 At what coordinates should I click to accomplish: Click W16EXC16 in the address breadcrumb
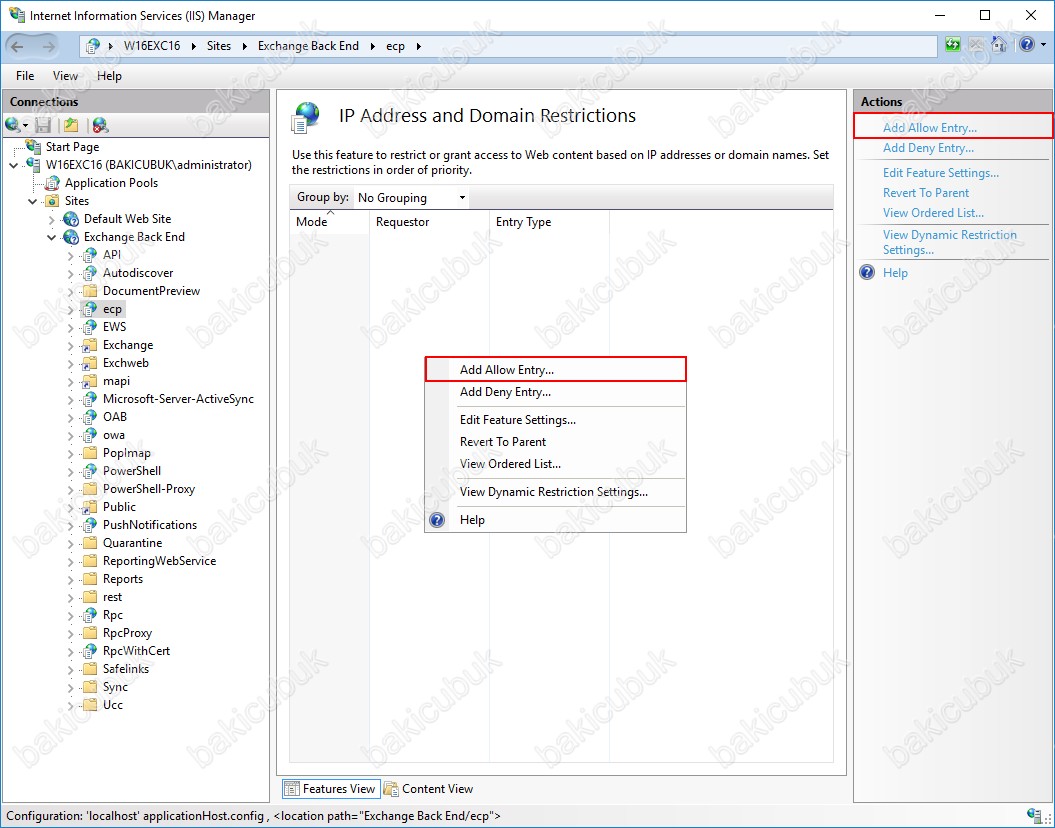(x=152, y=46)
